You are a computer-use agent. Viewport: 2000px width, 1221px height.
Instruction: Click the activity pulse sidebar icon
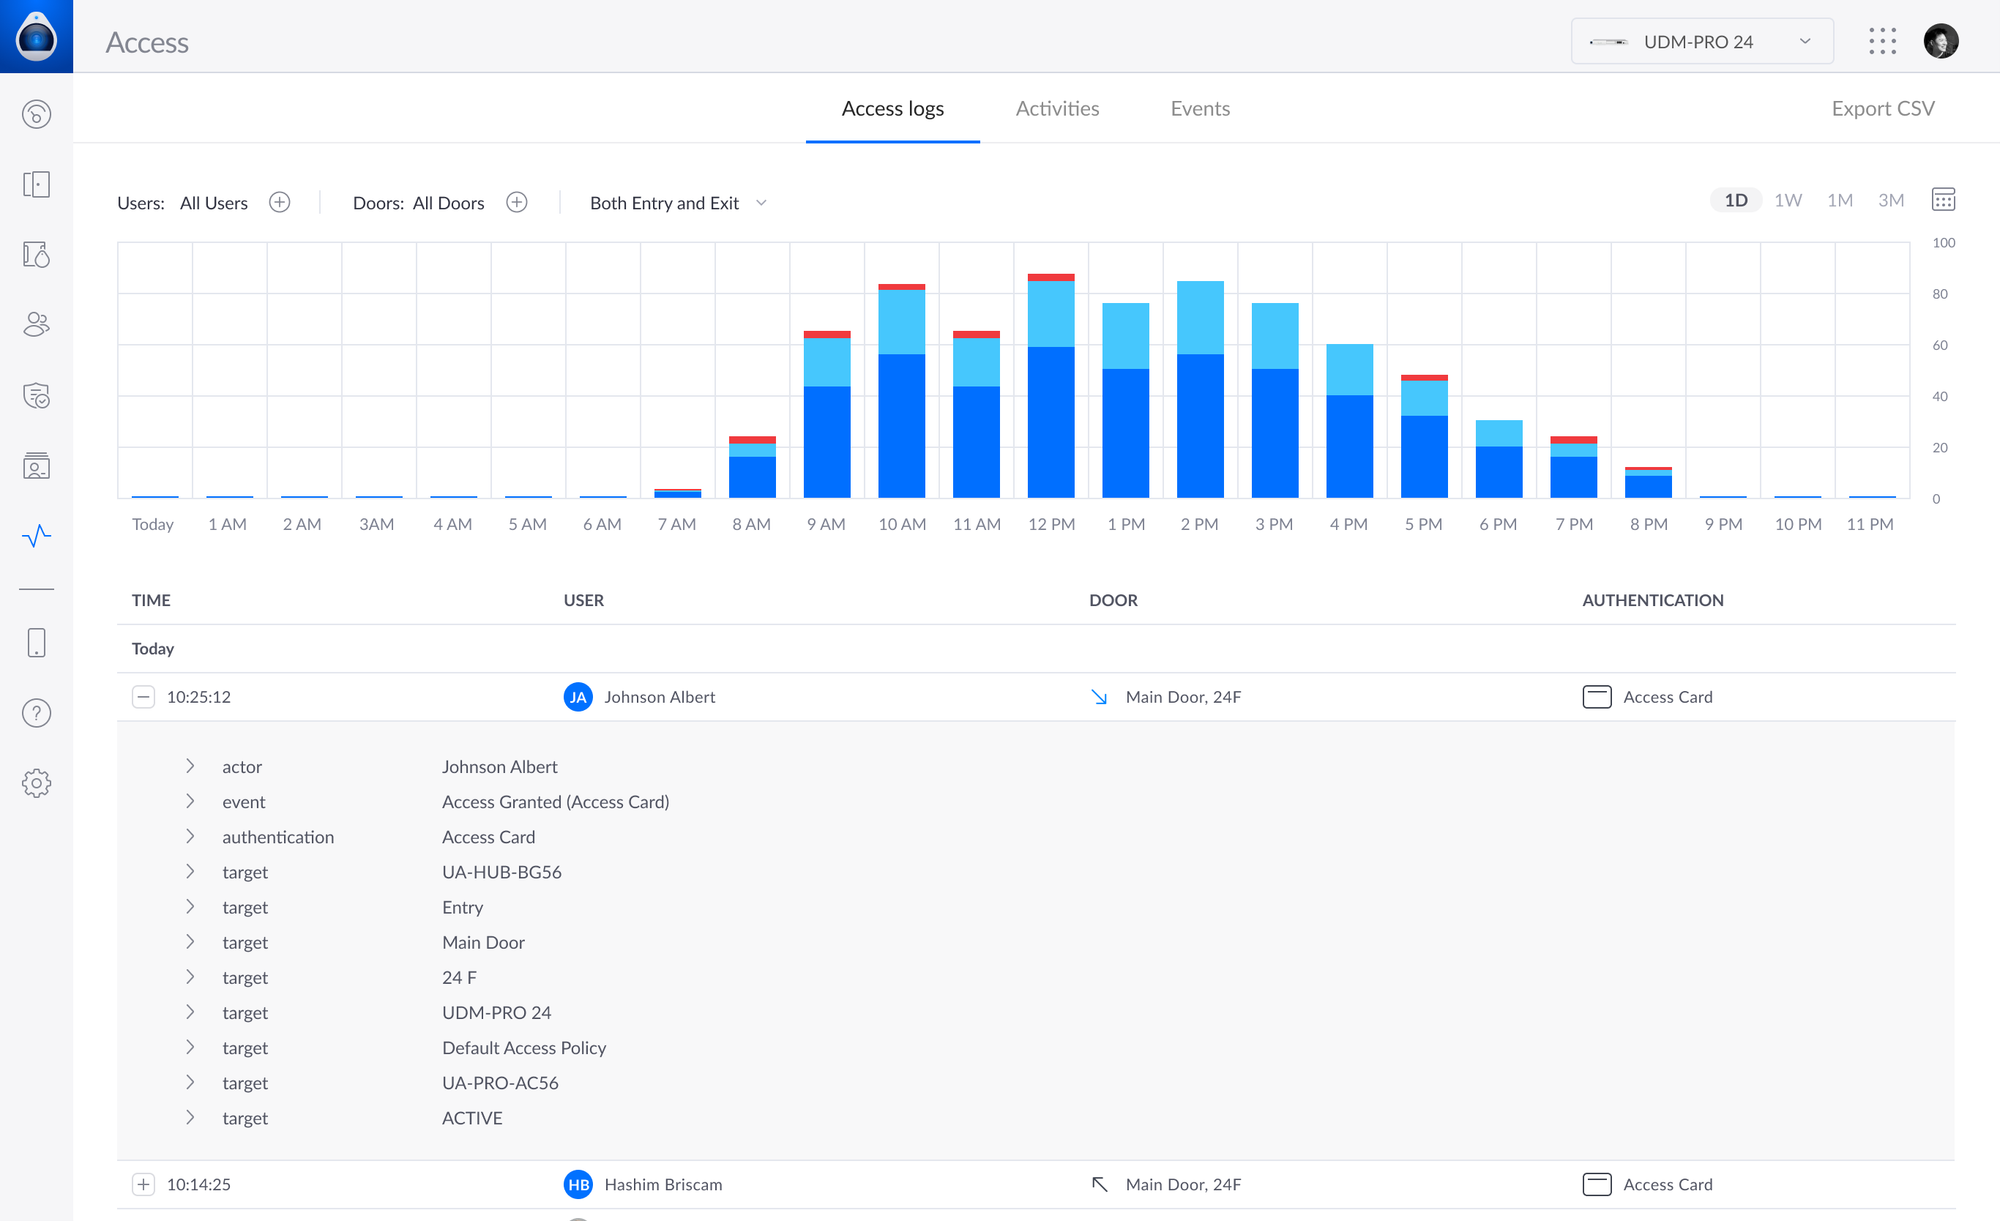[x=36, y=536]
